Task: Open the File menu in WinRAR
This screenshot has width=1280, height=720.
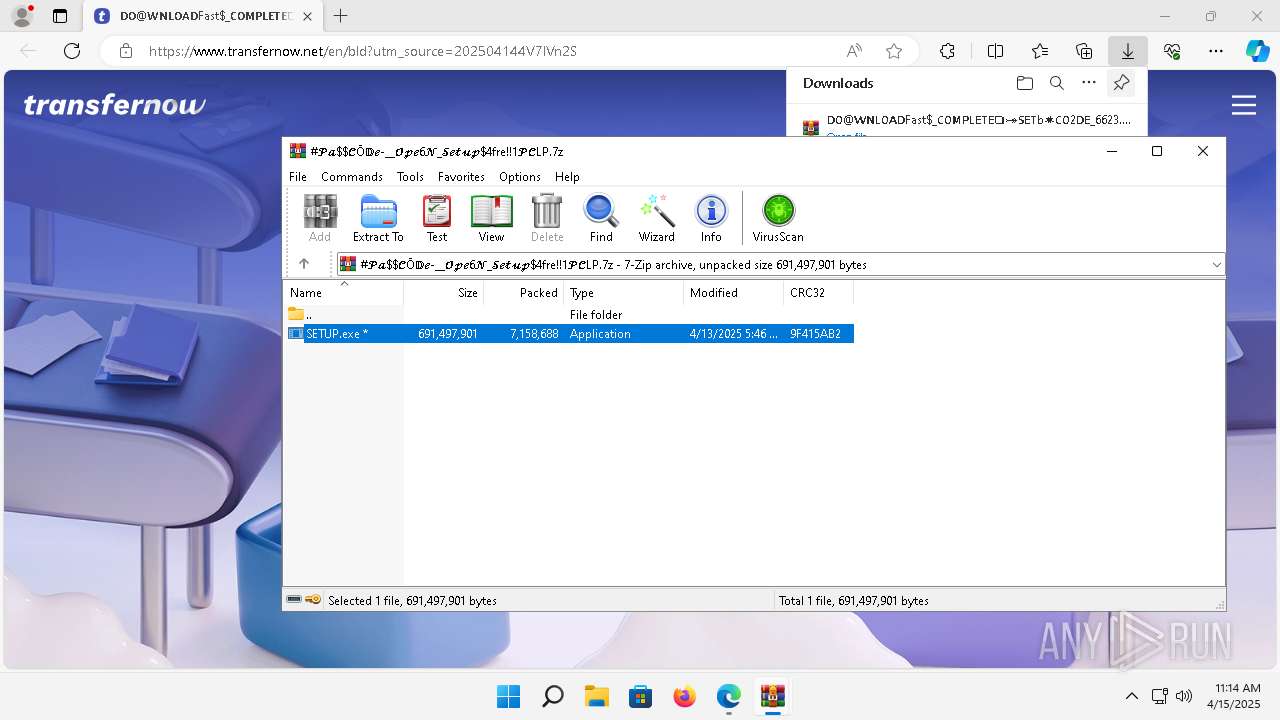Action: 298,176
